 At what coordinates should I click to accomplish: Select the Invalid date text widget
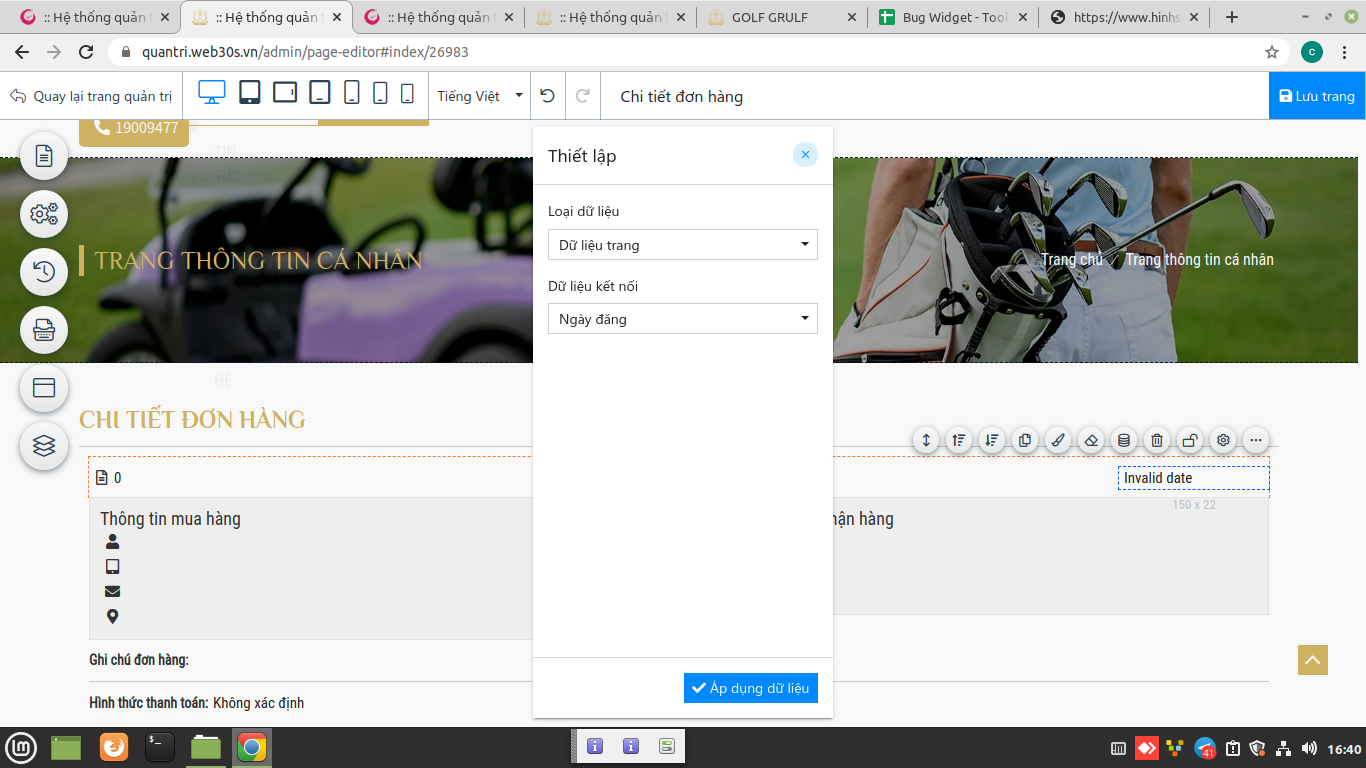point(1193,478)
